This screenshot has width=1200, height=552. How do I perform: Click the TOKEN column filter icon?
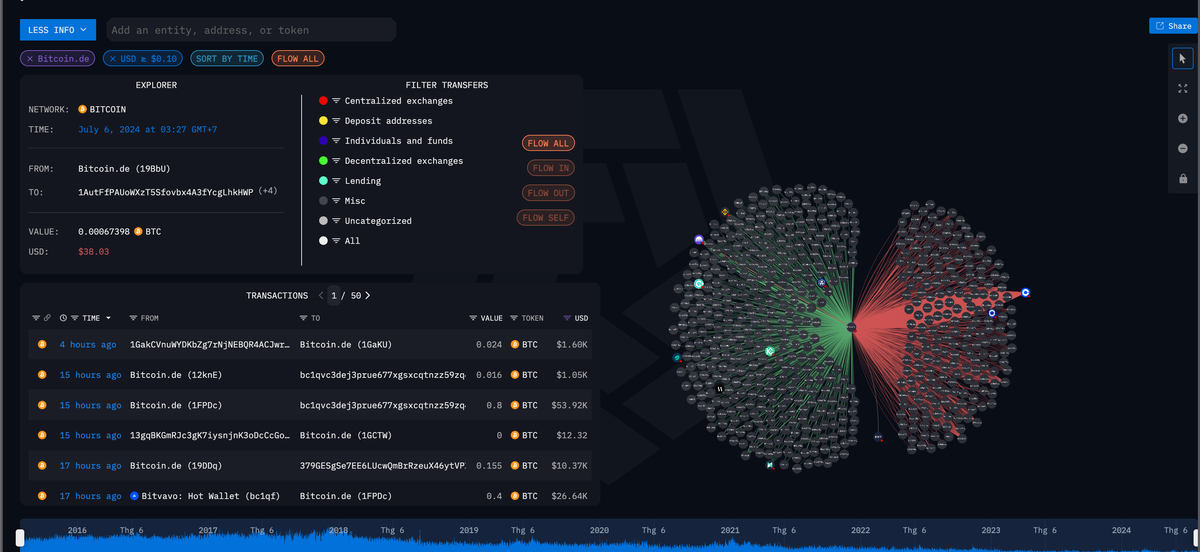tap(514, 318)
